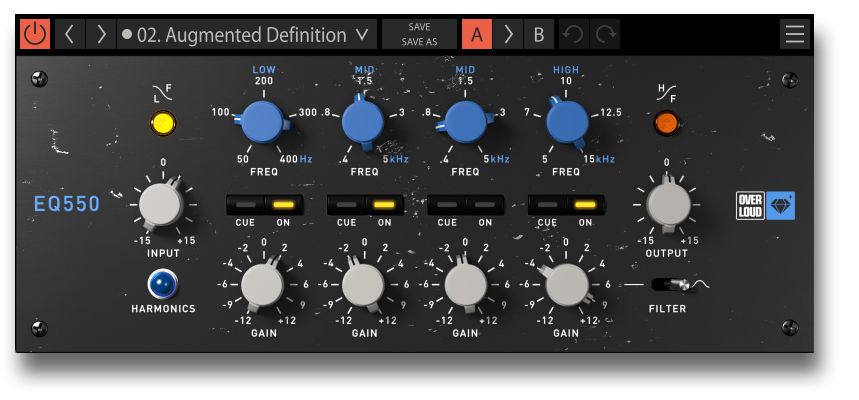The width and height of the screenshot is (859, 400).
Task: Enable CUE on the second MID band
Action: [x=446, y=205]
